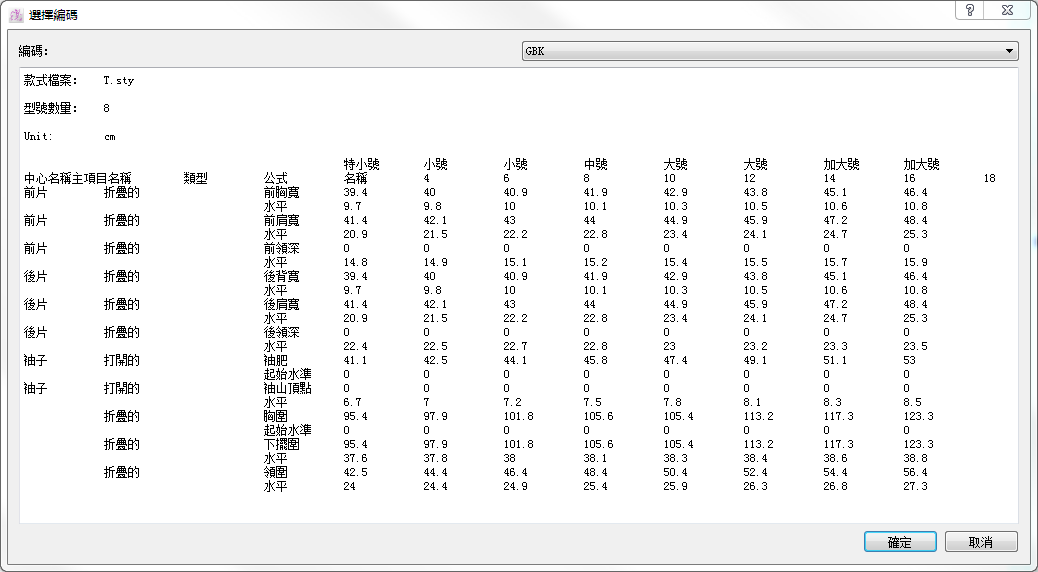Click the 下擺圍 measurement name
Viewport: 1038px width, 572px height.
click(x=281, y=444)
